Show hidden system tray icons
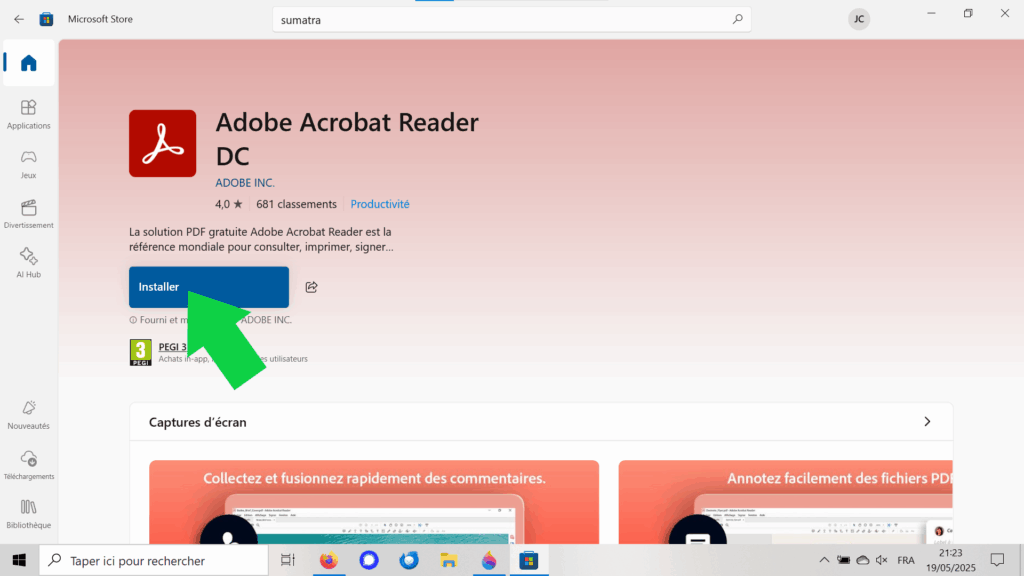Viewport: 1024px width, 576px height. pos(824,560)
